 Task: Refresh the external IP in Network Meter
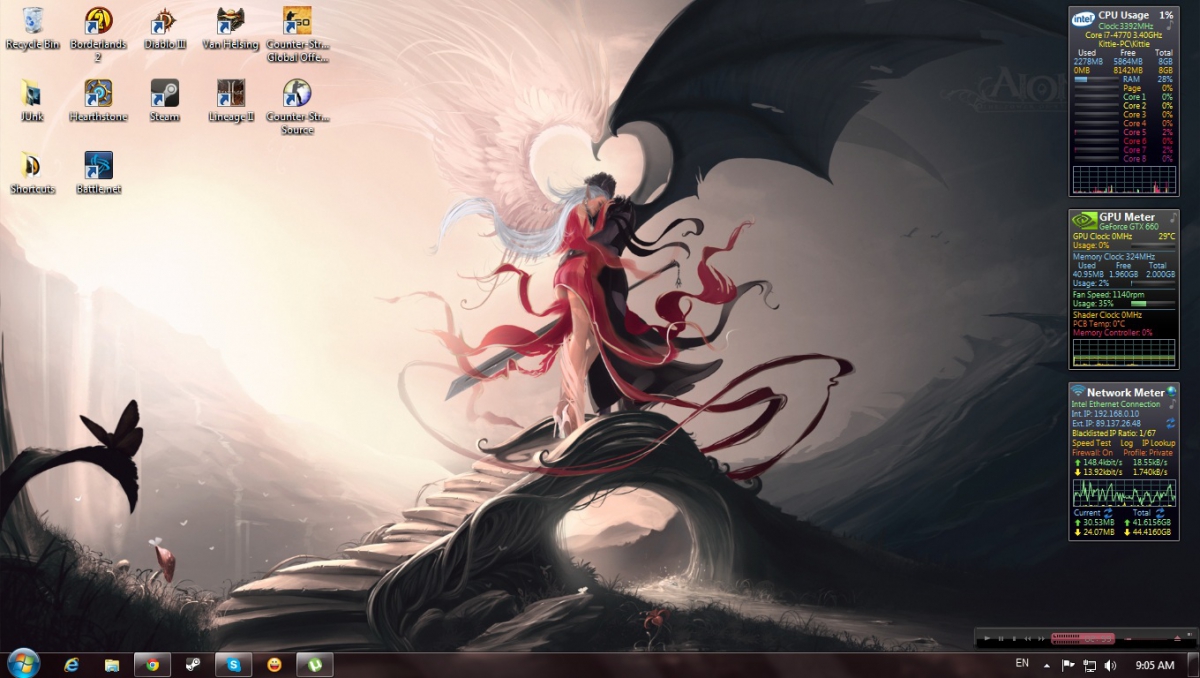click(x=1171, y=424)
